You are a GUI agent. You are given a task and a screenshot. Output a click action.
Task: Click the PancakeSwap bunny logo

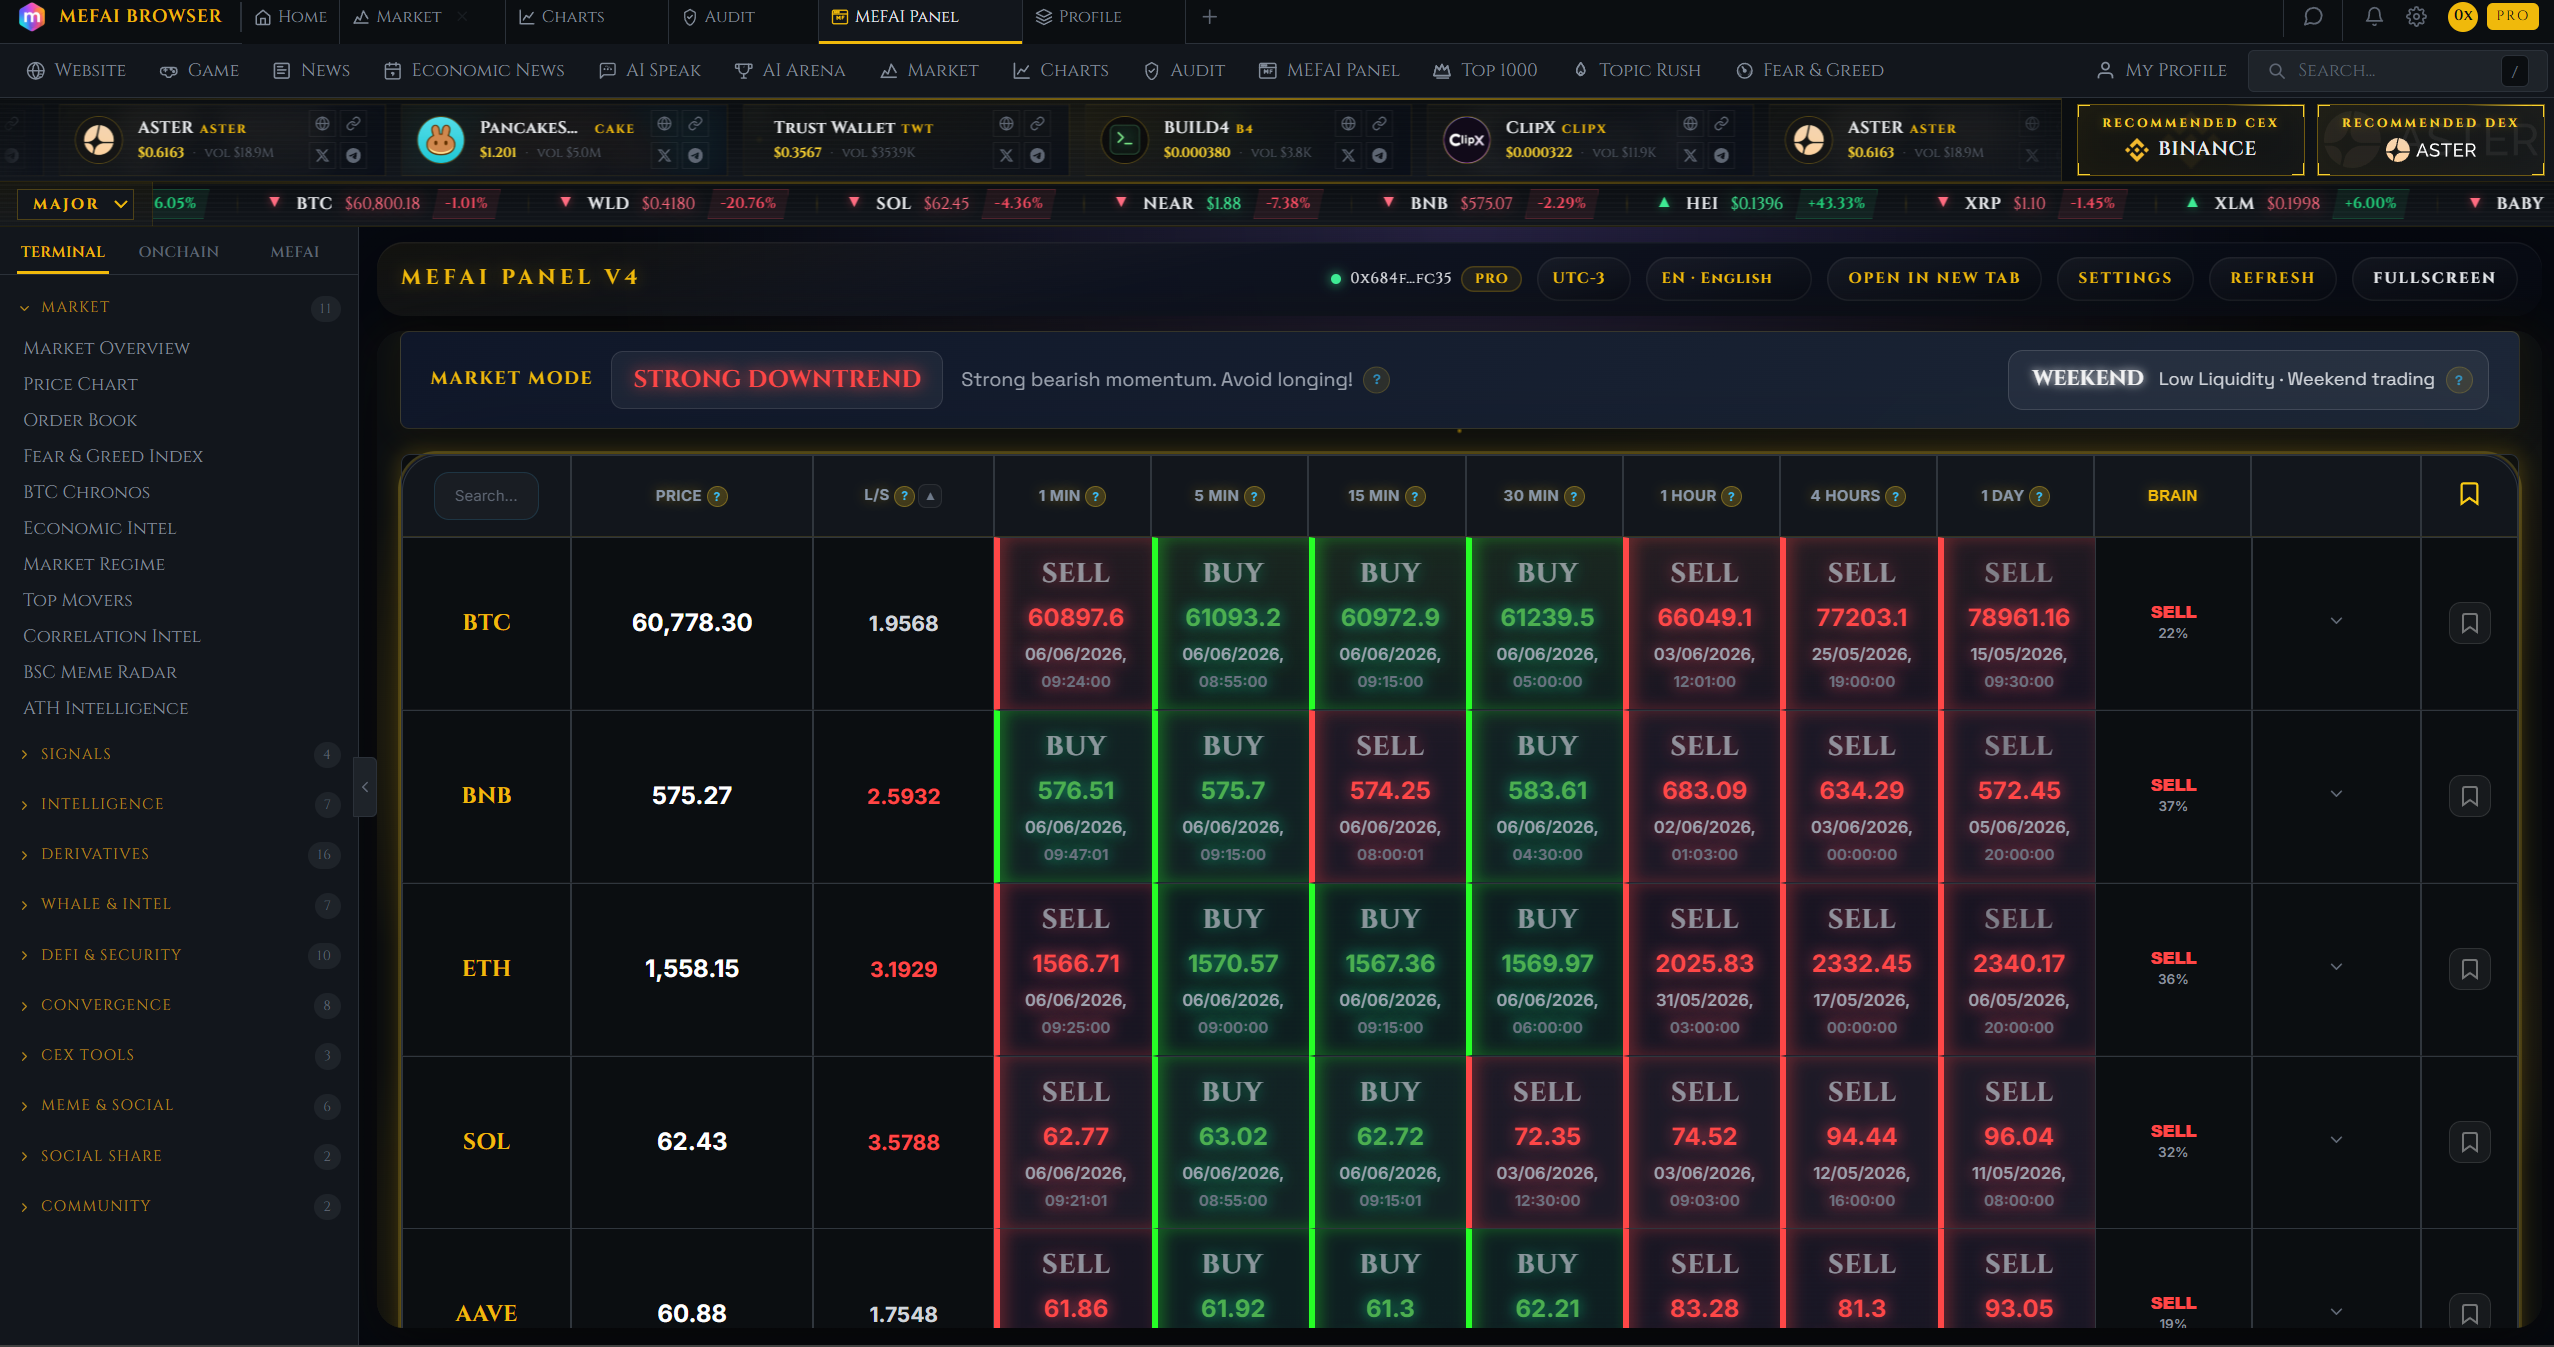tap(440, 139)
